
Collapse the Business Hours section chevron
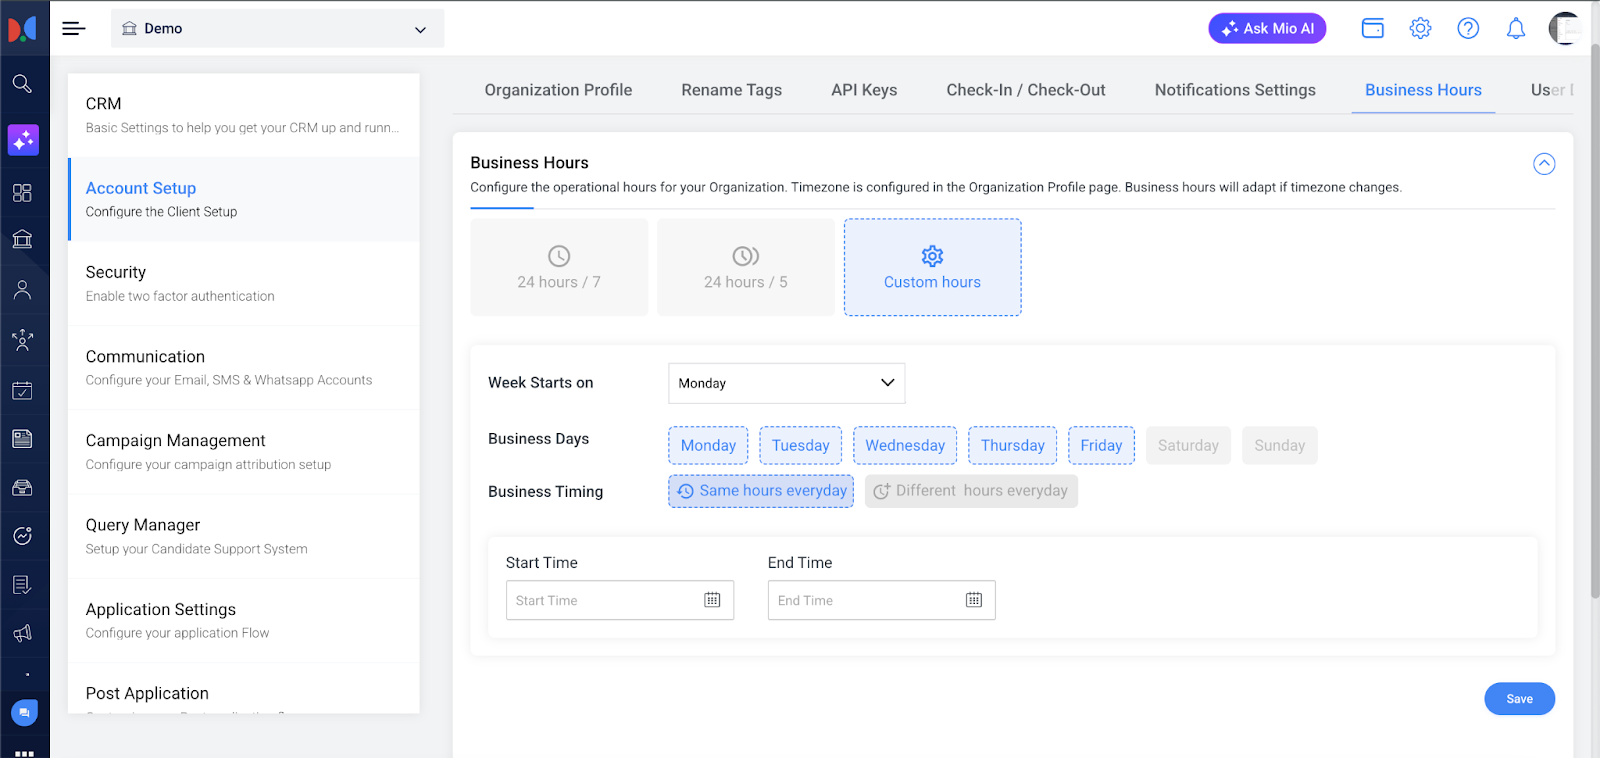point(1544,164)
